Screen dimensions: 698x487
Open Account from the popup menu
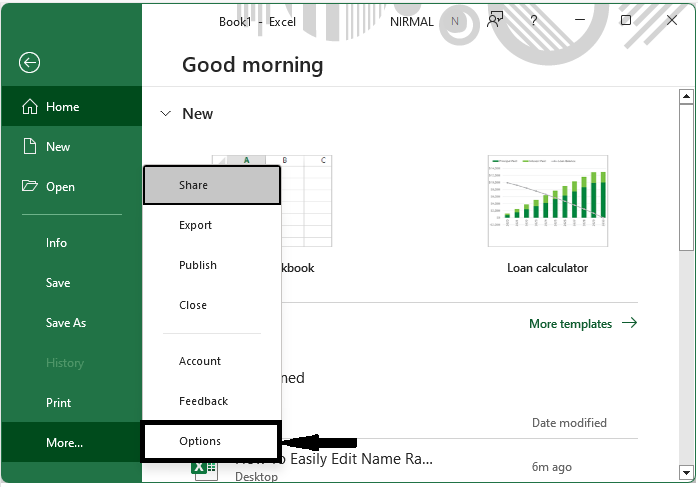click(x=212, y=361)
